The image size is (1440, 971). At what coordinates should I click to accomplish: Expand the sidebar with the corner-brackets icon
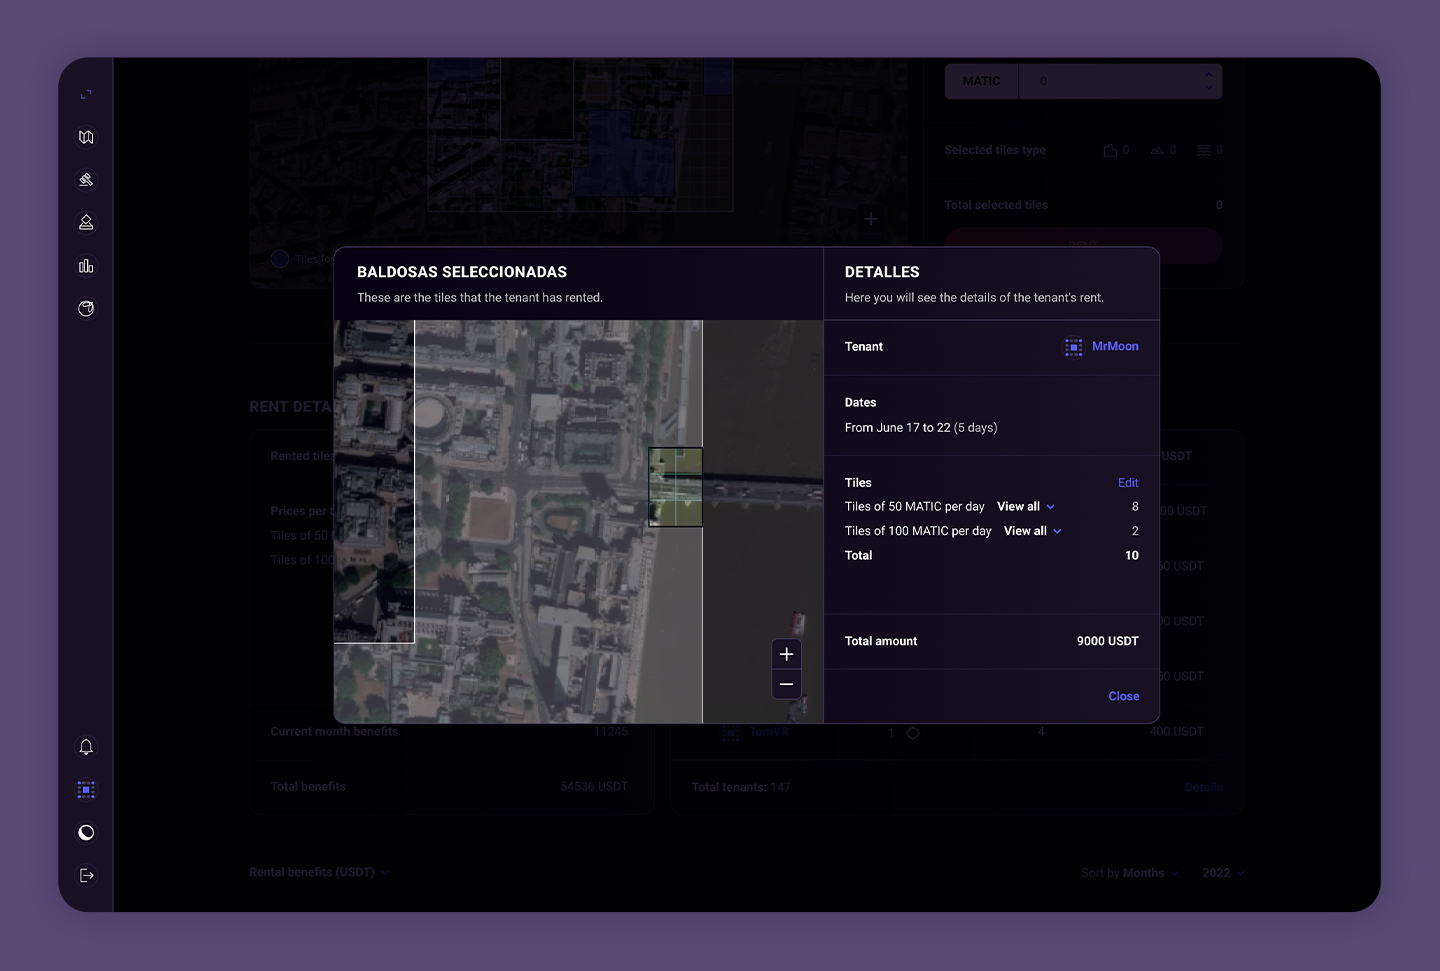pyautogui.click(x=86, y=94)
